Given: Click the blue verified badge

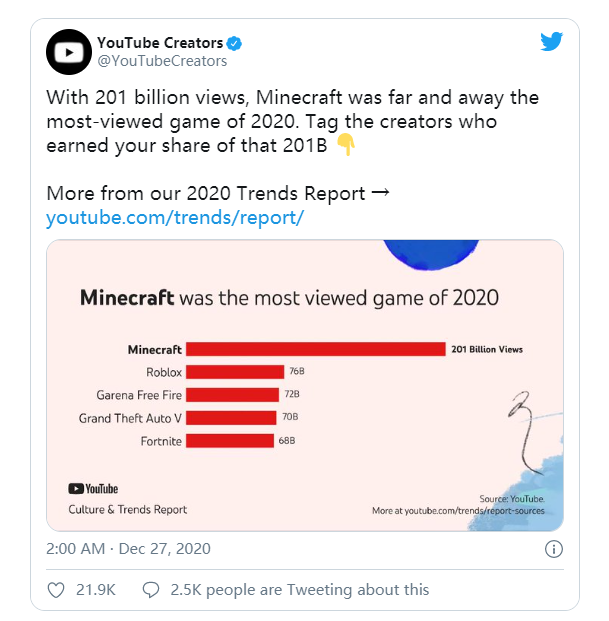Looking at the screenshot, I should (x=235, y=43).
